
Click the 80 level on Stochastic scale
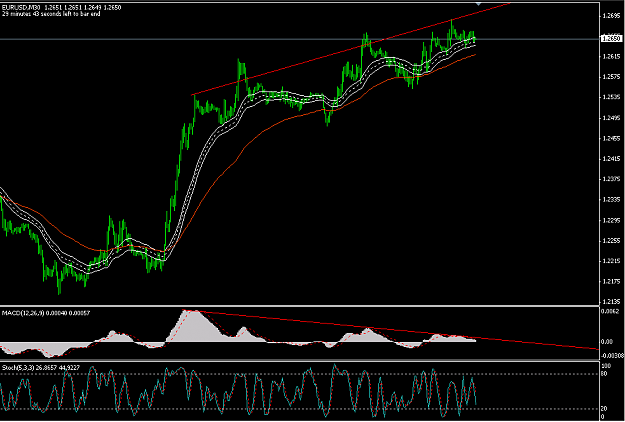pos(604,373)
